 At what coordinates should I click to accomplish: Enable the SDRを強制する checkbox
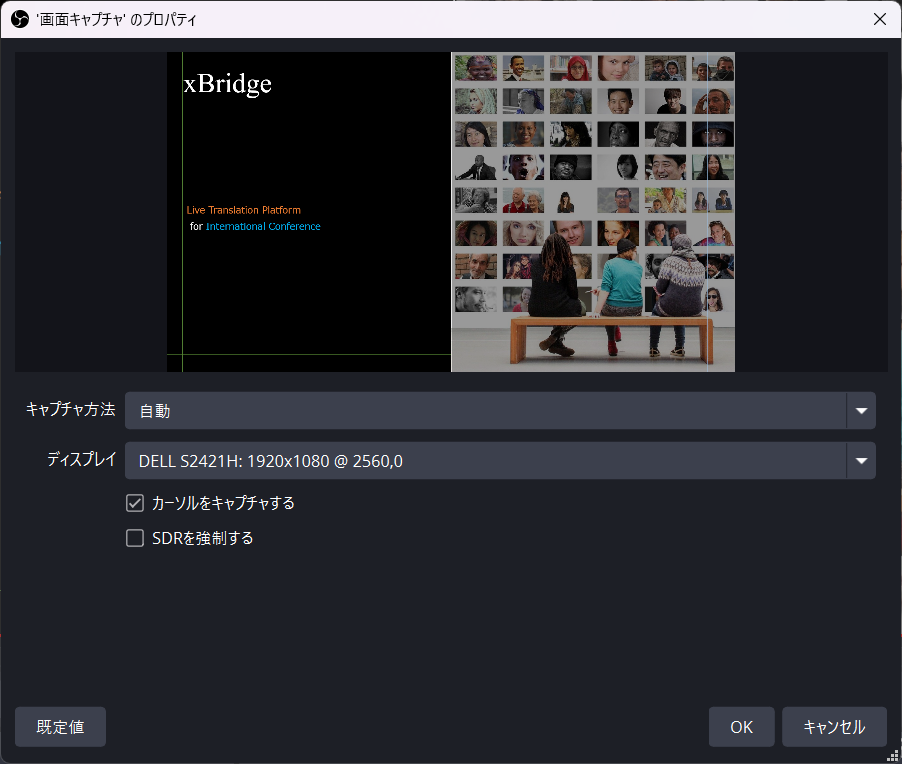coord(135,538)
